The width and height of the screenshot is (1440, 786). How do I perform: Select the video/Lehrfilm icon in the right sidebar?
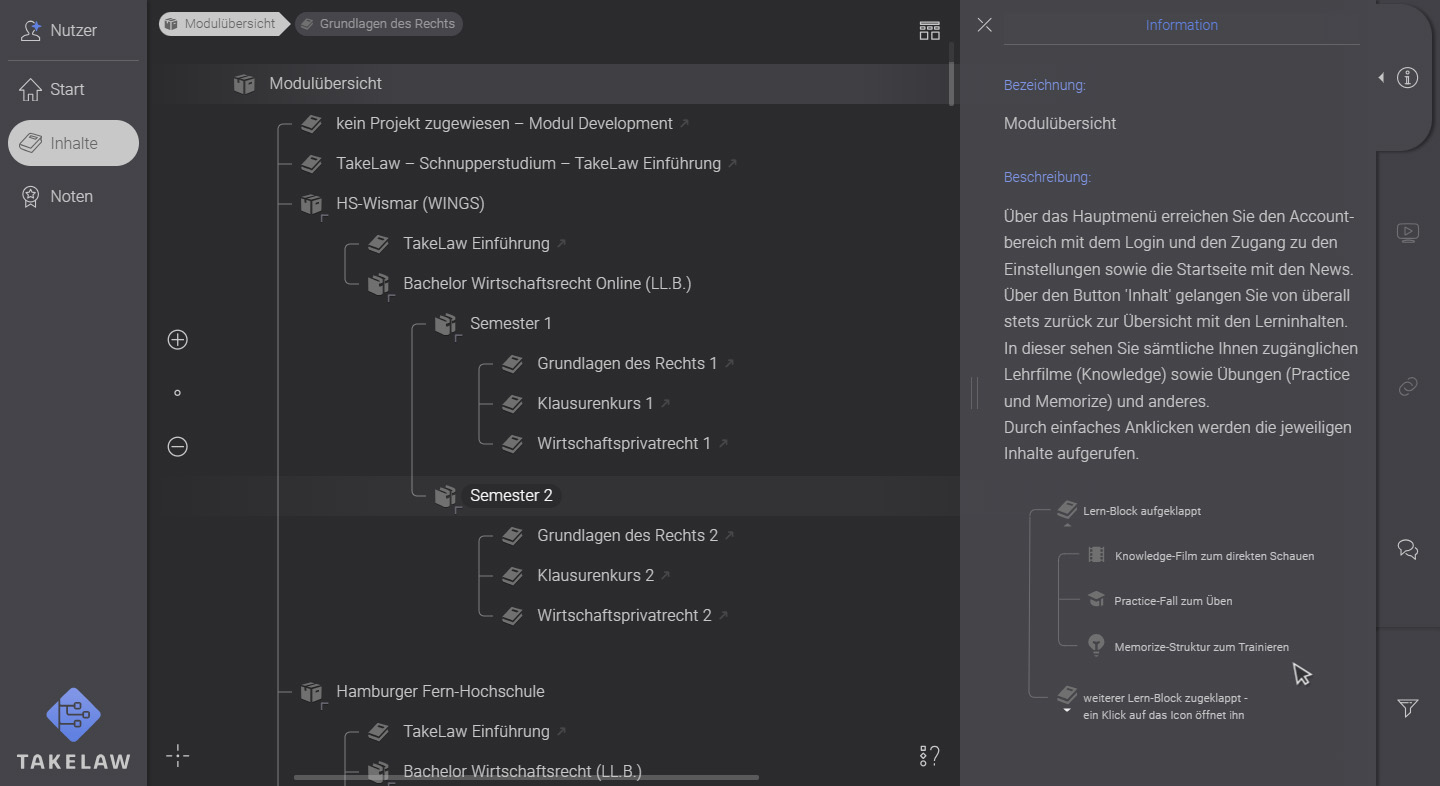click(x=1408, y=232)
